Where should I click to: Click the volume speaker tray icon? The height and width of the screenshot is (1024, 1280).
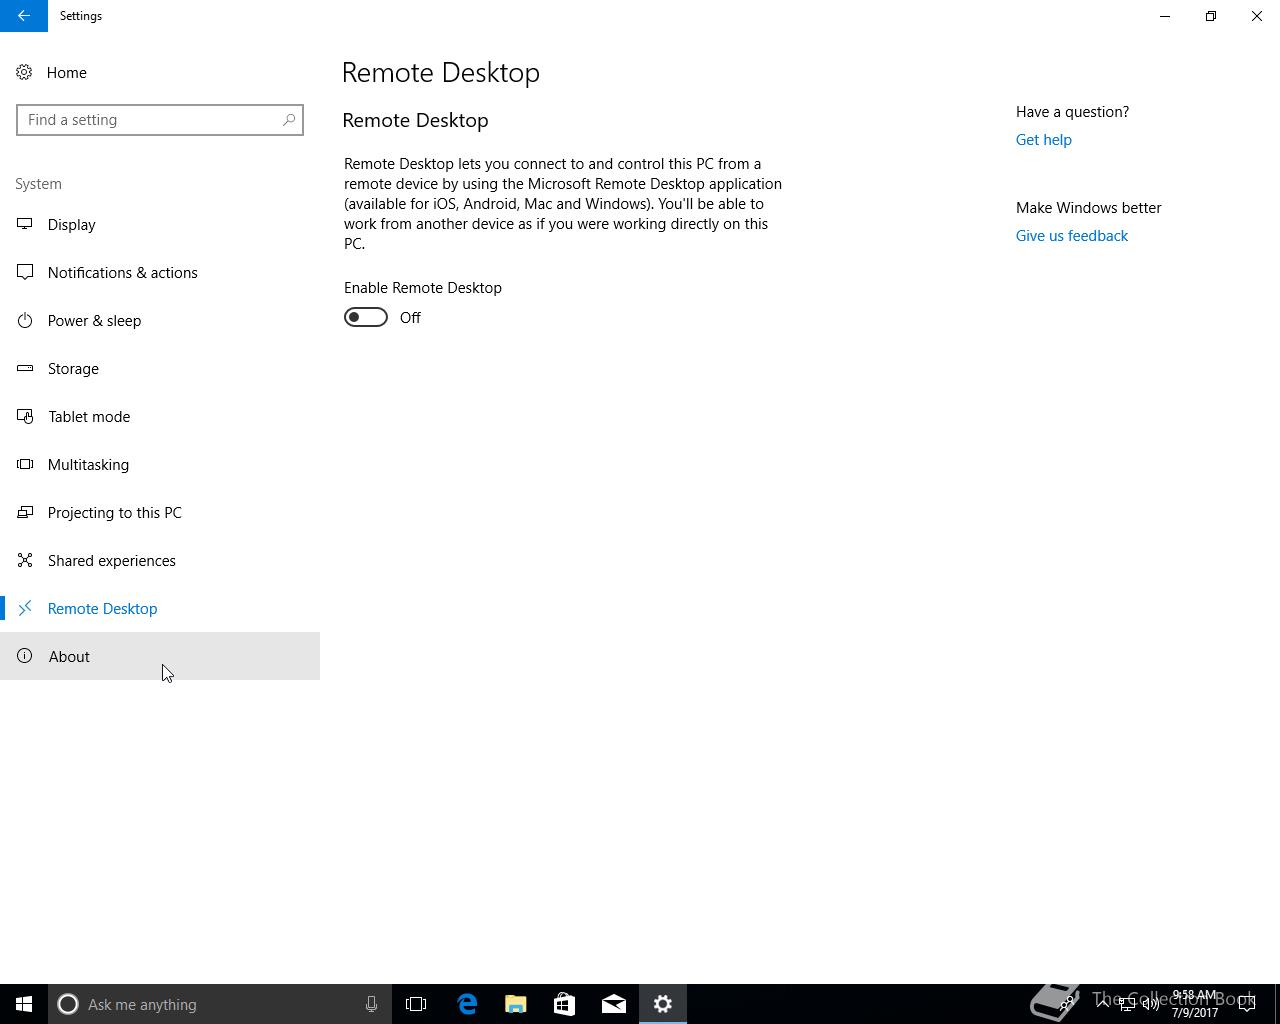click(x=1151, y=1004)
